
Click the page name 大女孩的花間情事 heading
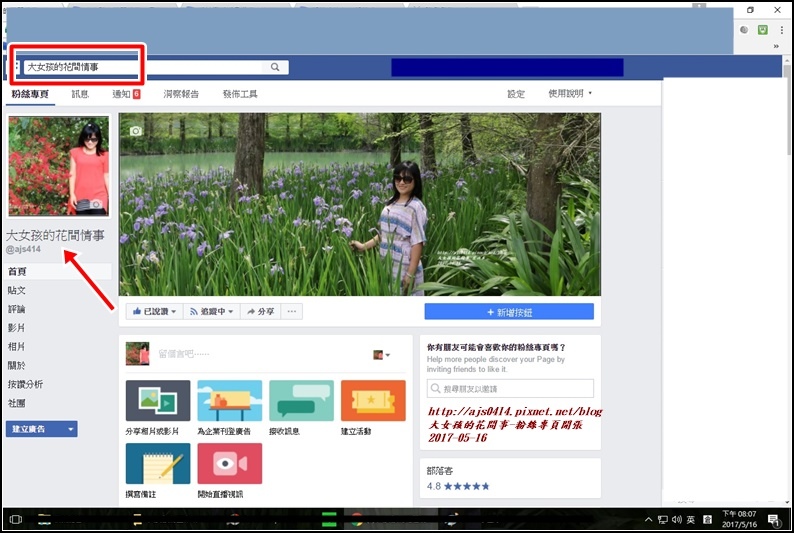55,235
